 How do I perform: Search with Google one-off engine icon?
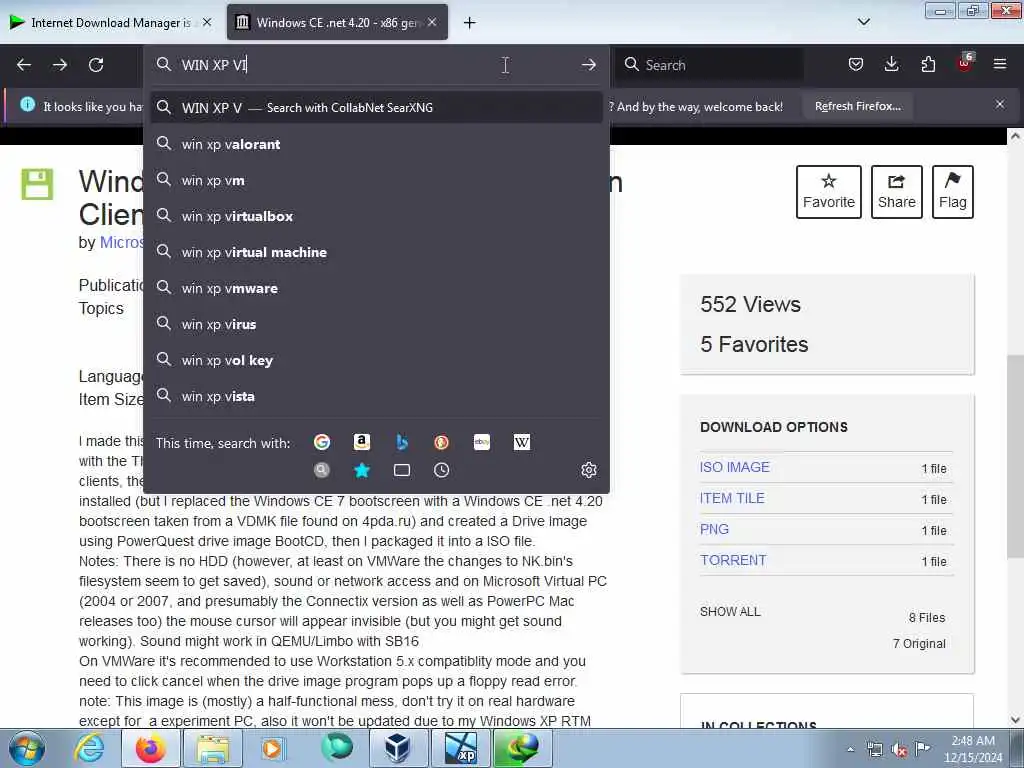321,442
